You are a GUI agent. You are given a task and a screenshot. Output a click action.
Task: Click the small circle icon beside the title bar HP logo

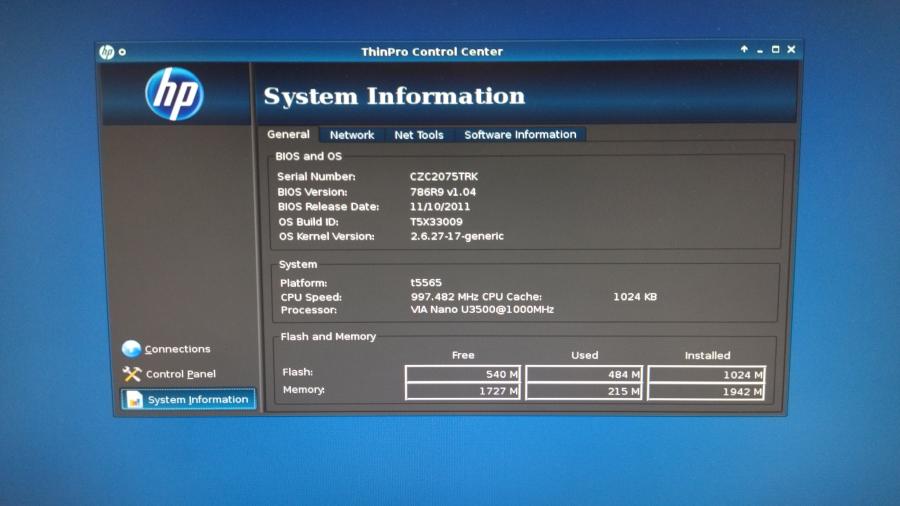(x=122, y=52)
